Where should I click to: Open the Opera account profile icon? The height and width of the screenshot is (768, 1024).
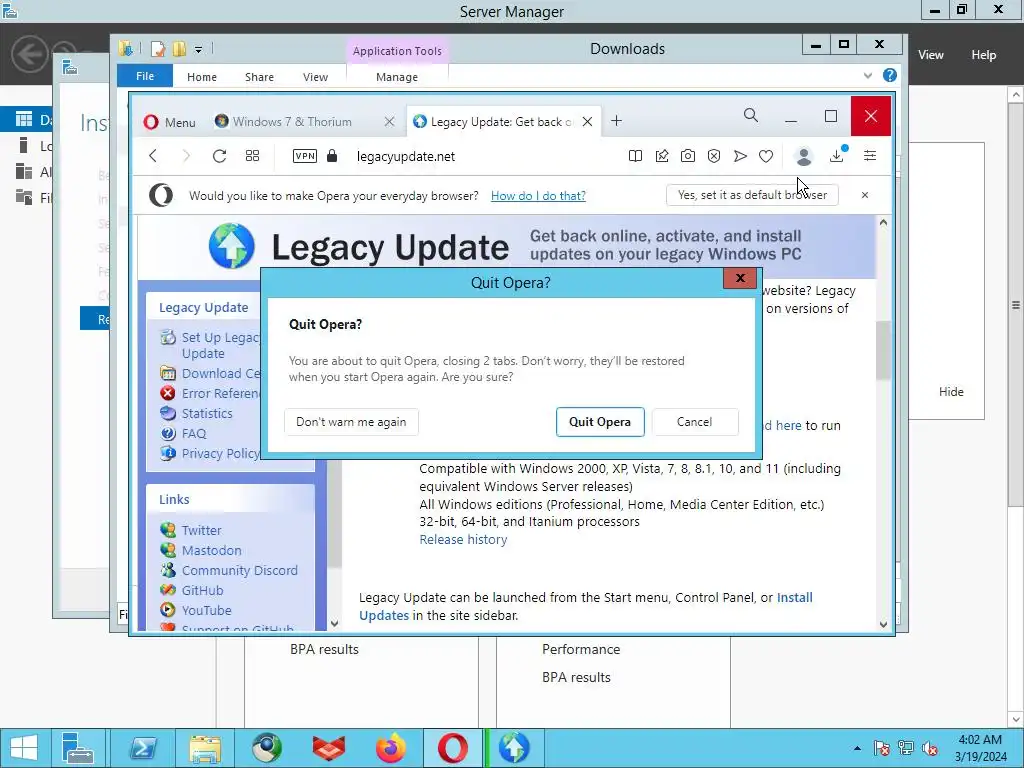coord(804,156)
